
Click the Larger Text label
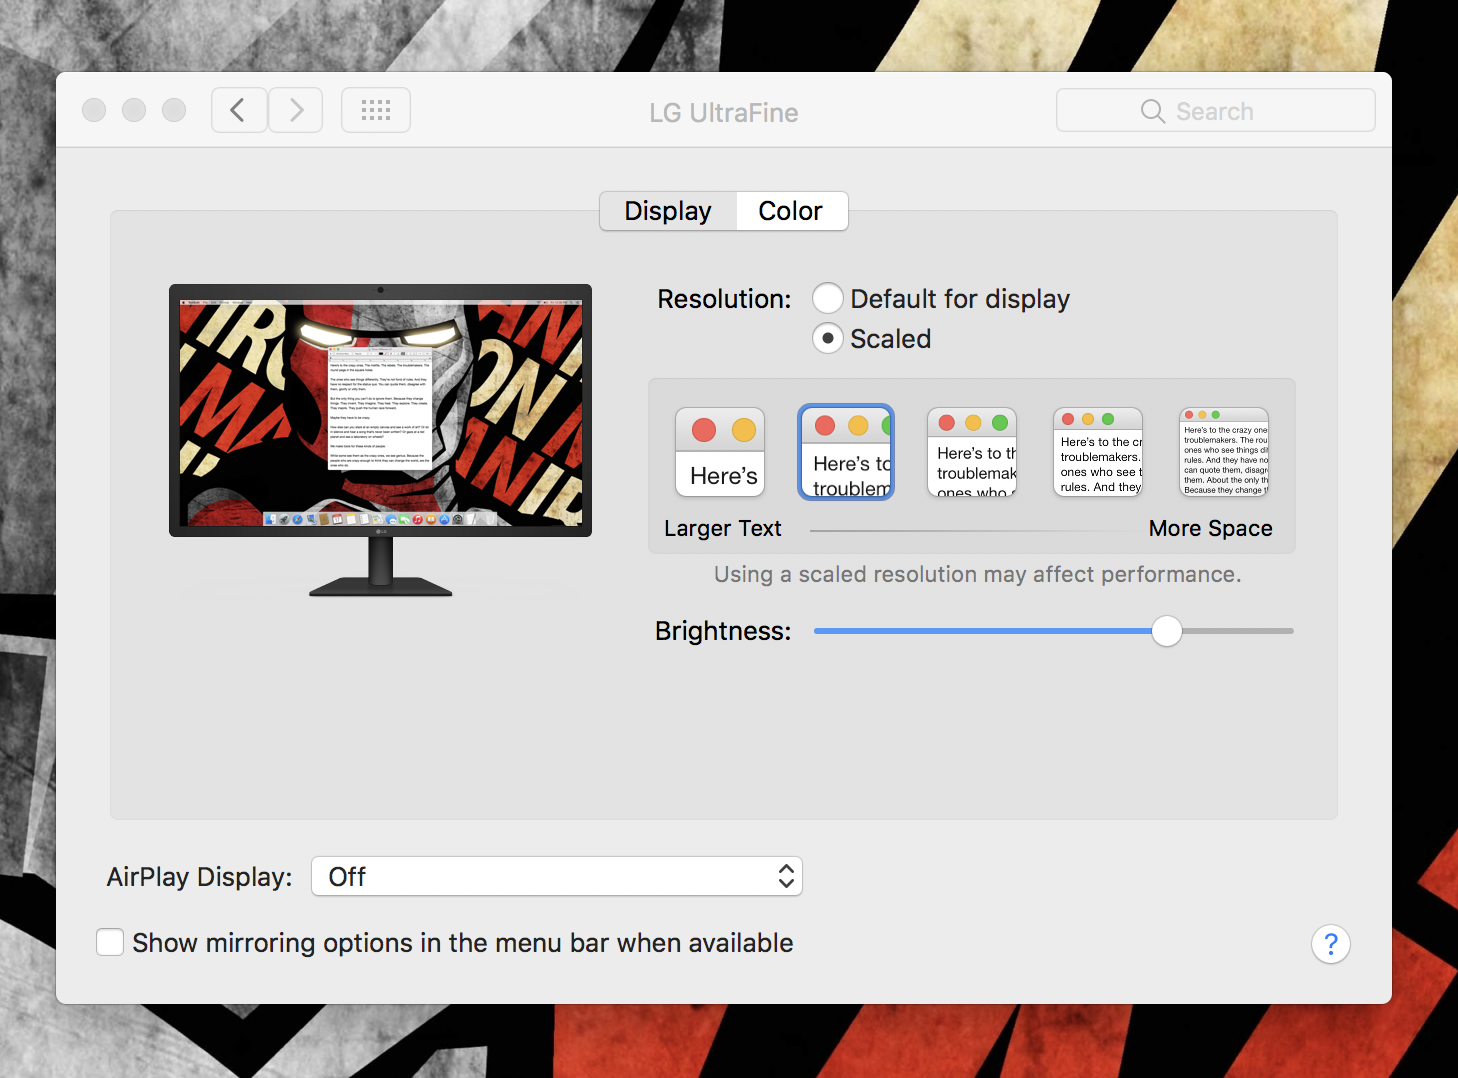(722, 528)
